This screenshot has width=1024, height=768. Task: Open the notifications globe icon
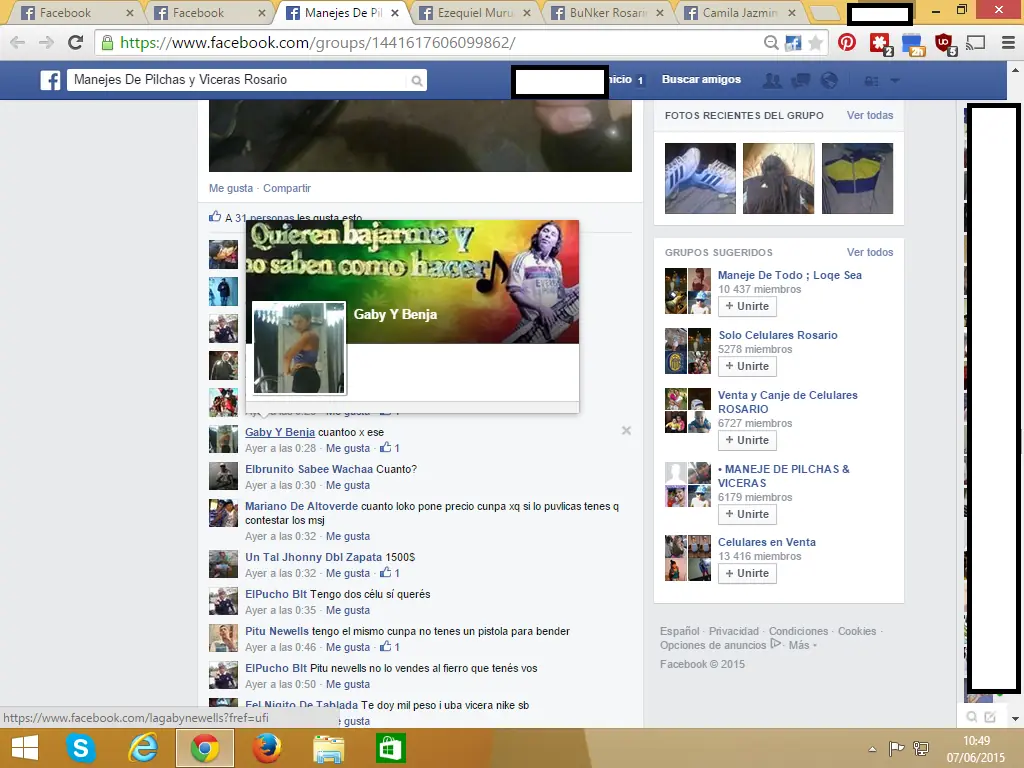[x=829, y=80]
